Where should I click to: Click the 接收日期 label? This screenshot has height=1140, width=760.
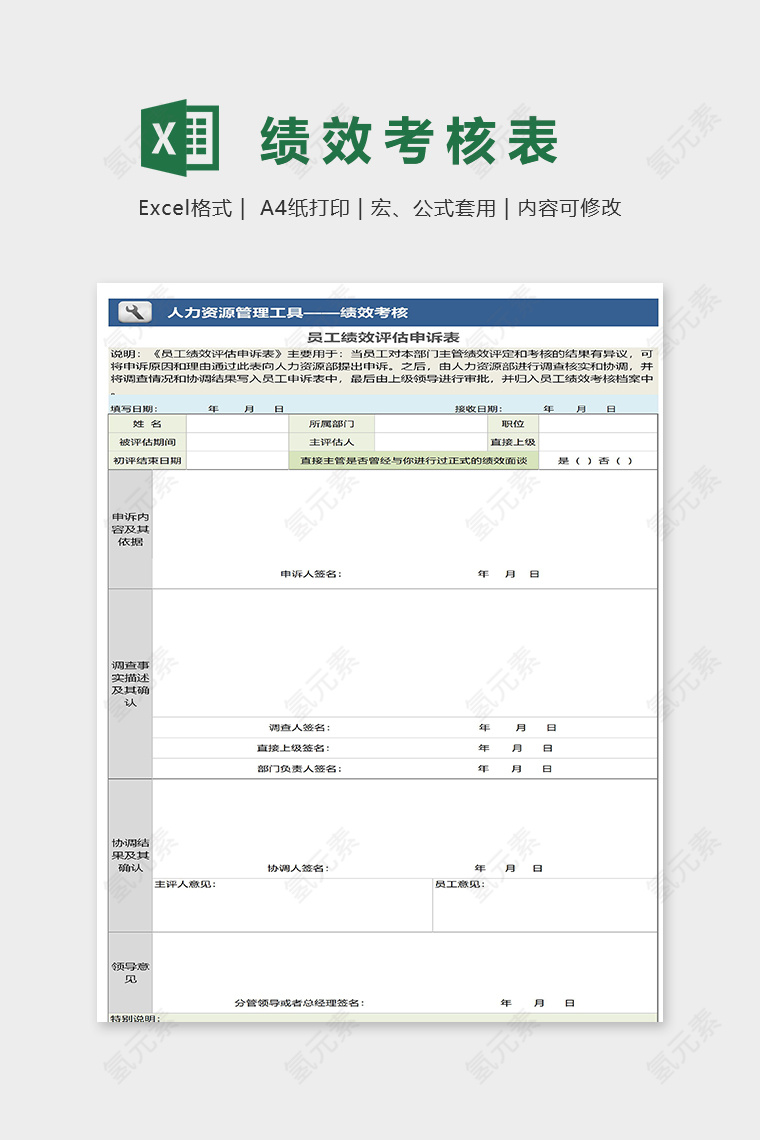(x=478, y=409)
